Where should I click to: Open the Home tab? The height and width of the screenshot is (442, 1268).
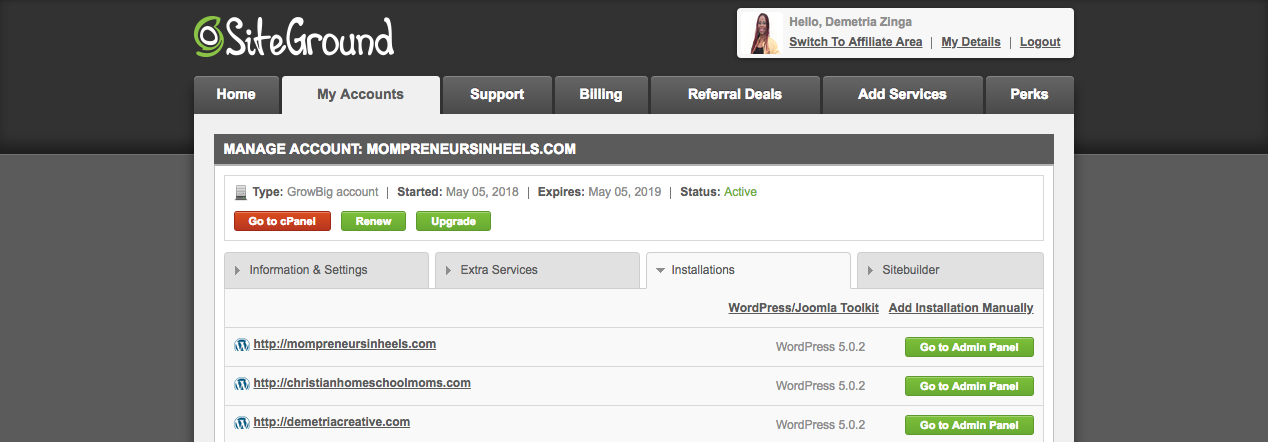click(236, 95)
